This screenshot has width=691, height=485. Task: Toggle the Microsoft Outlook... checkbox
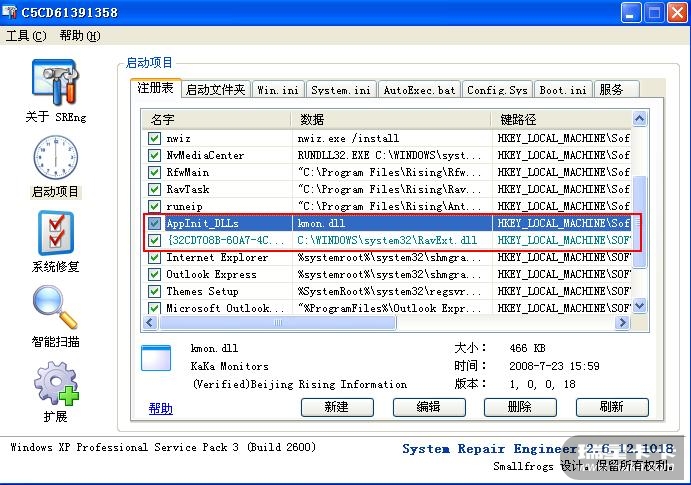[154, 308]
